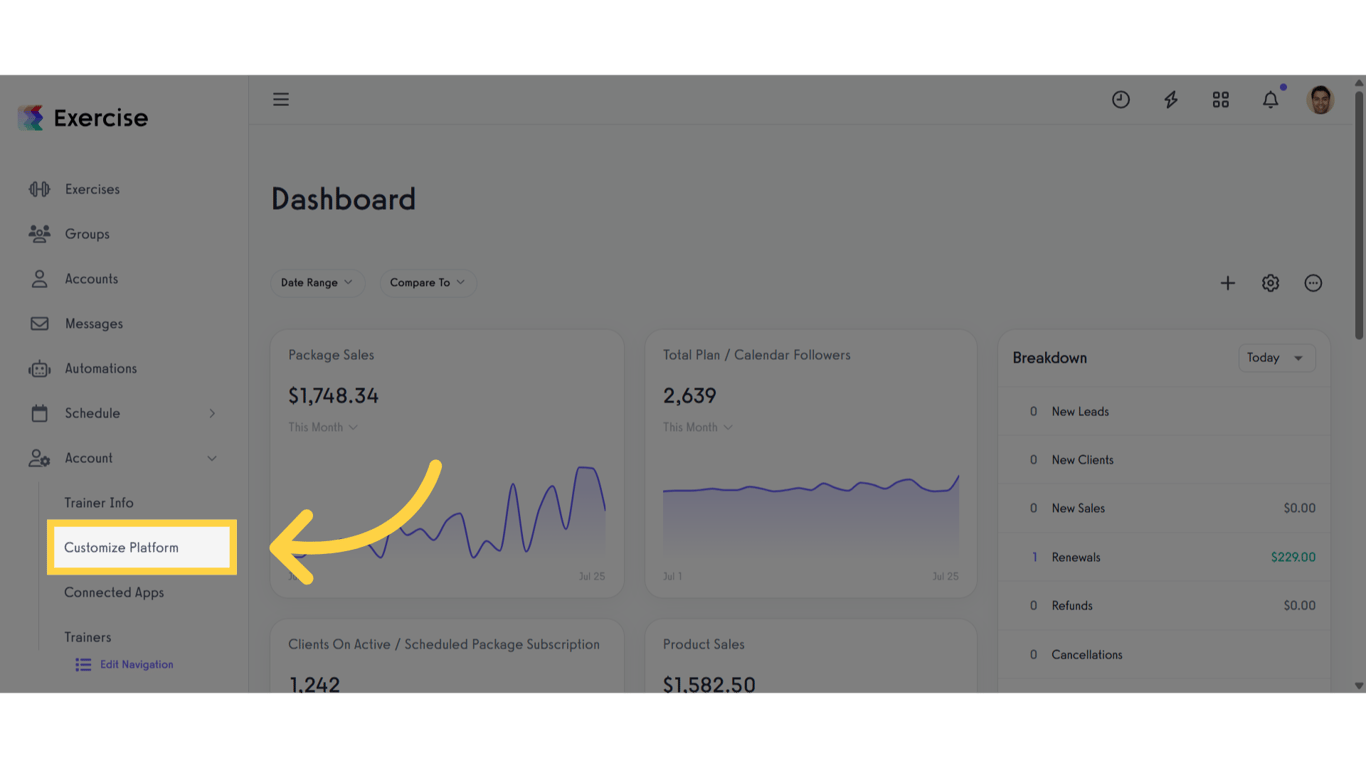Select Customize Platform in the sidebar

121,547
